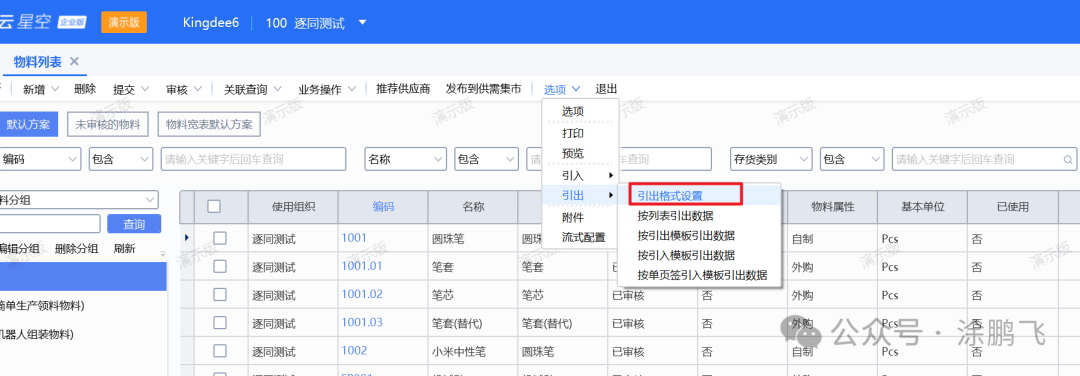Expand 引入 submenu arrow
1080x376 pixels.
coord(610,176)
